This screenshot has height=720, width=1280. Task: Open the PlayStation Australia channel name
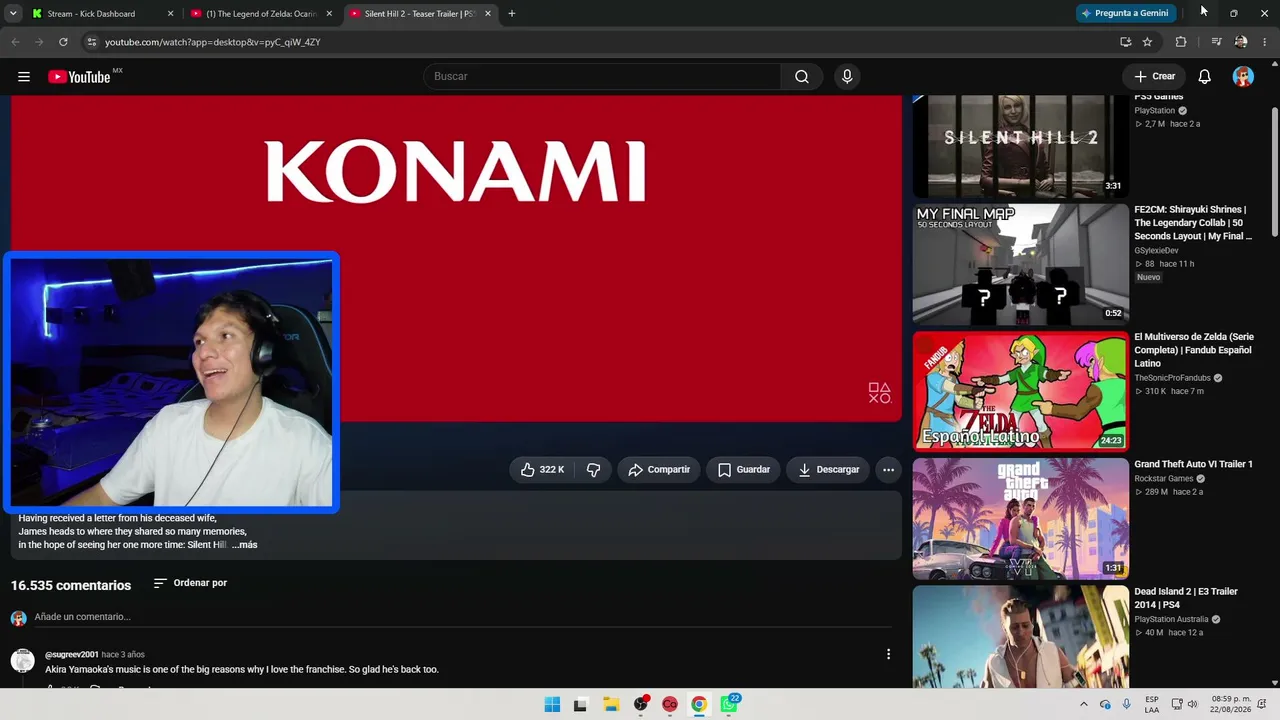[x=1171, y=620]
